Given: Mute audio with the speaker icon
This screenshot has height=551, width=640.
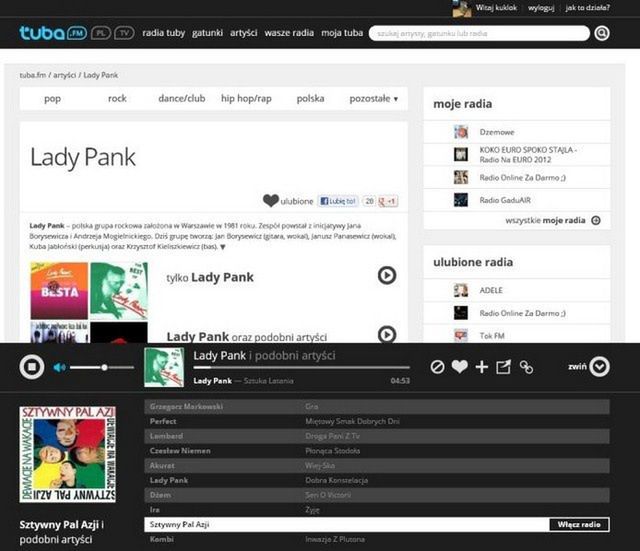Looking at the screenshot, I should pyautogui.click(x=59, y=367).
